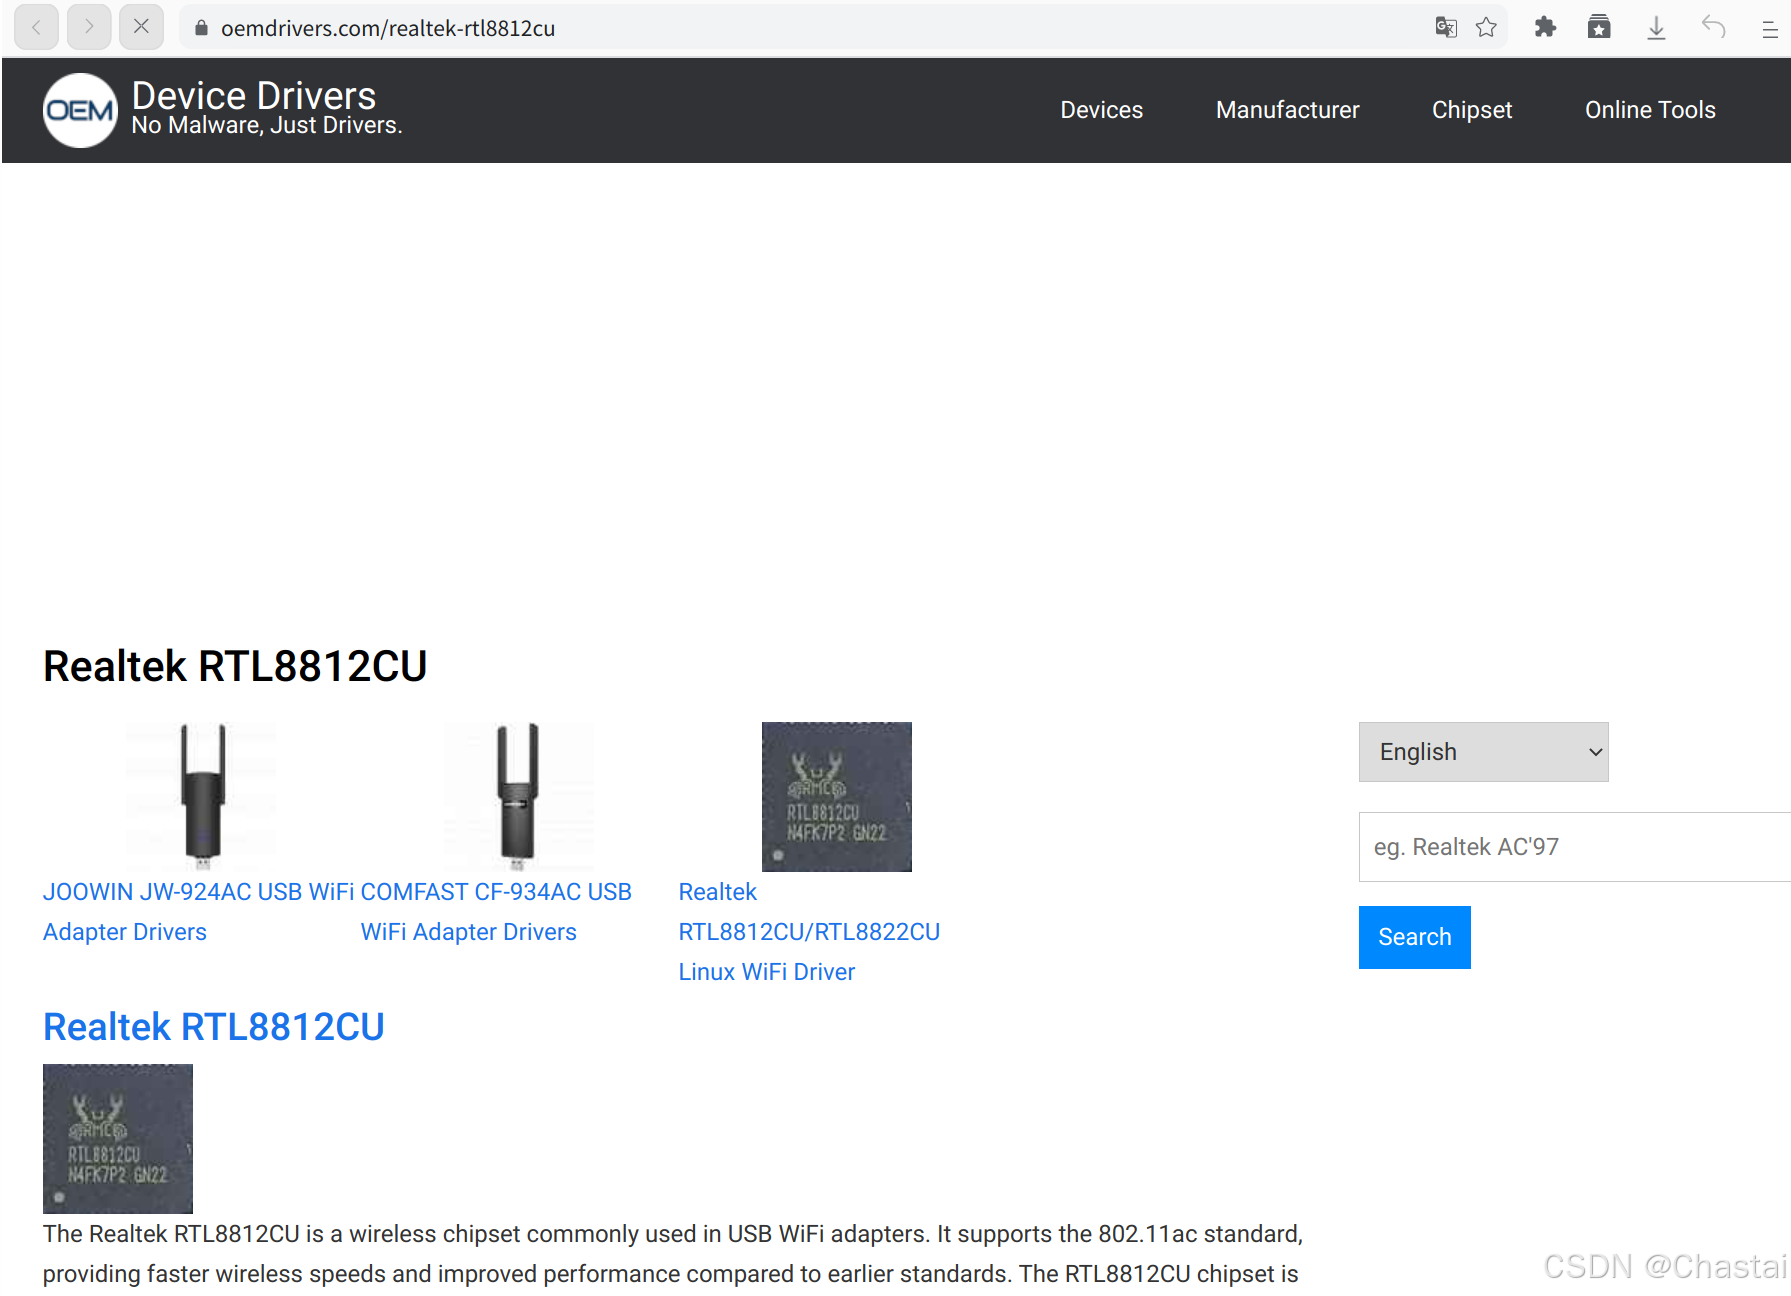This screenshot has height=1296, width=1791.
Task: Stop page loading with the X button
Action: pyautogui.click(x=141, y=27)
